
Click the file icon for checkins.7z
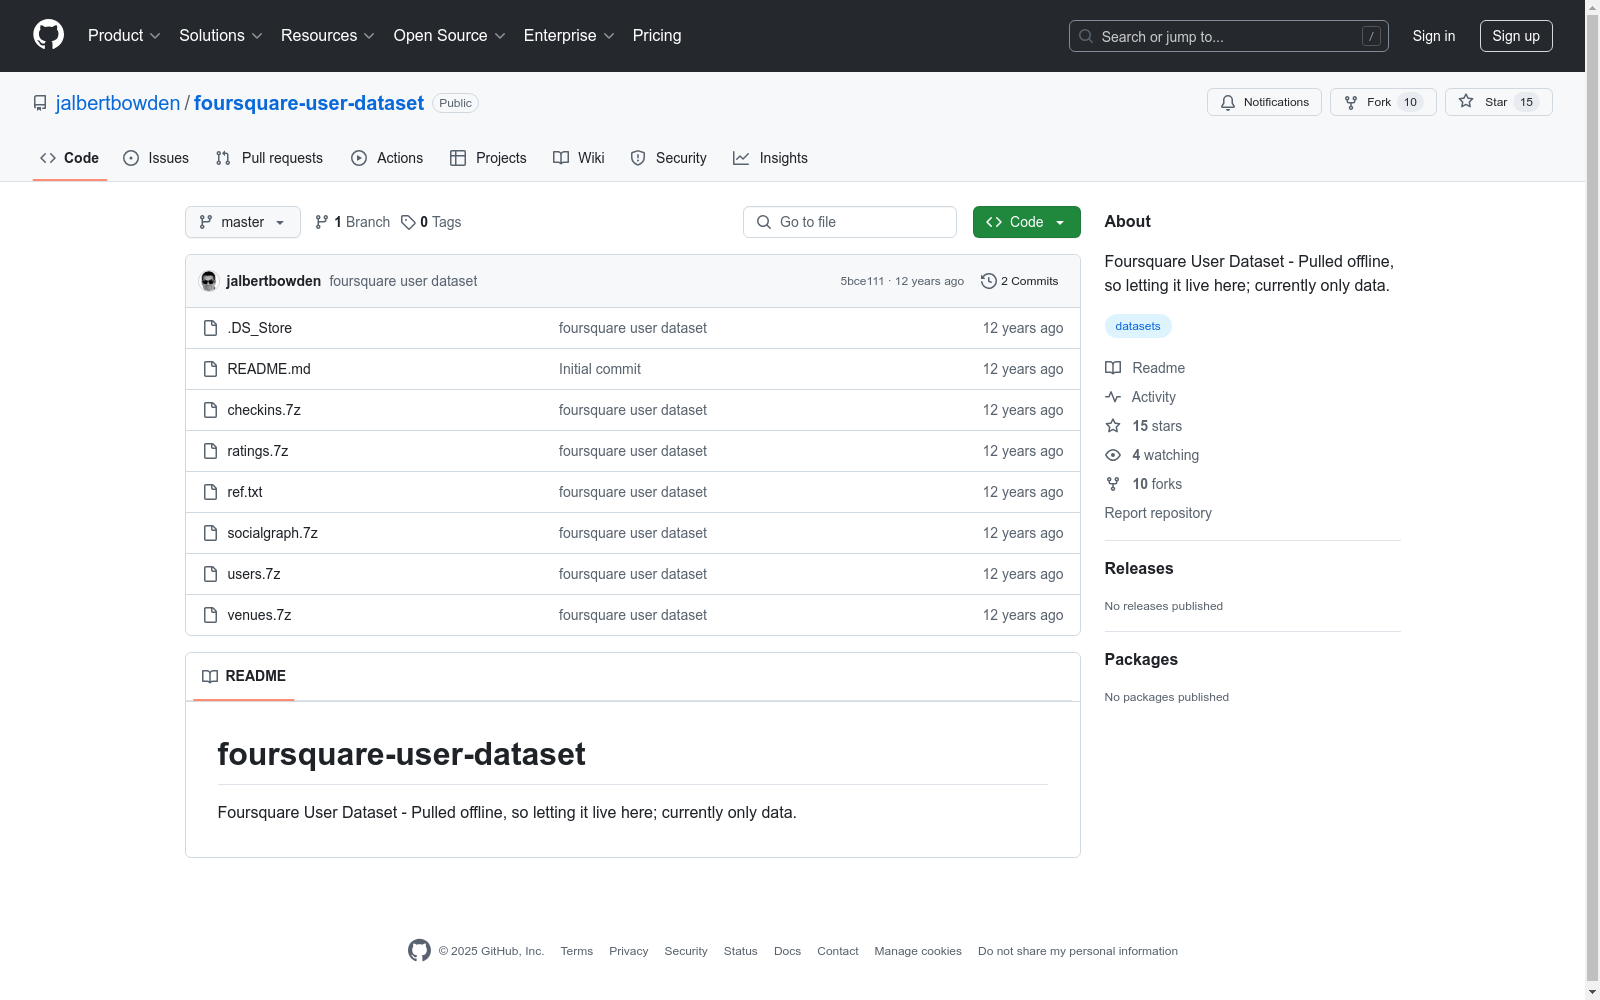(x=210, y=410)
